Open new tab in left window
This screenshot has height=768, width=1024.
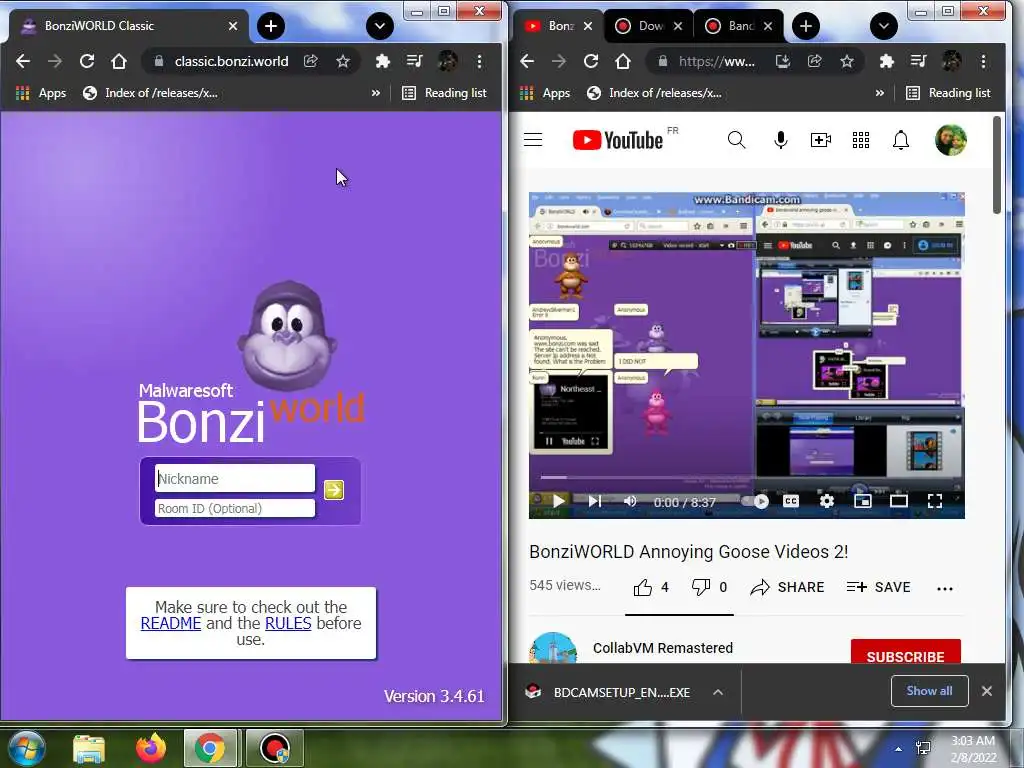(271, 26)
